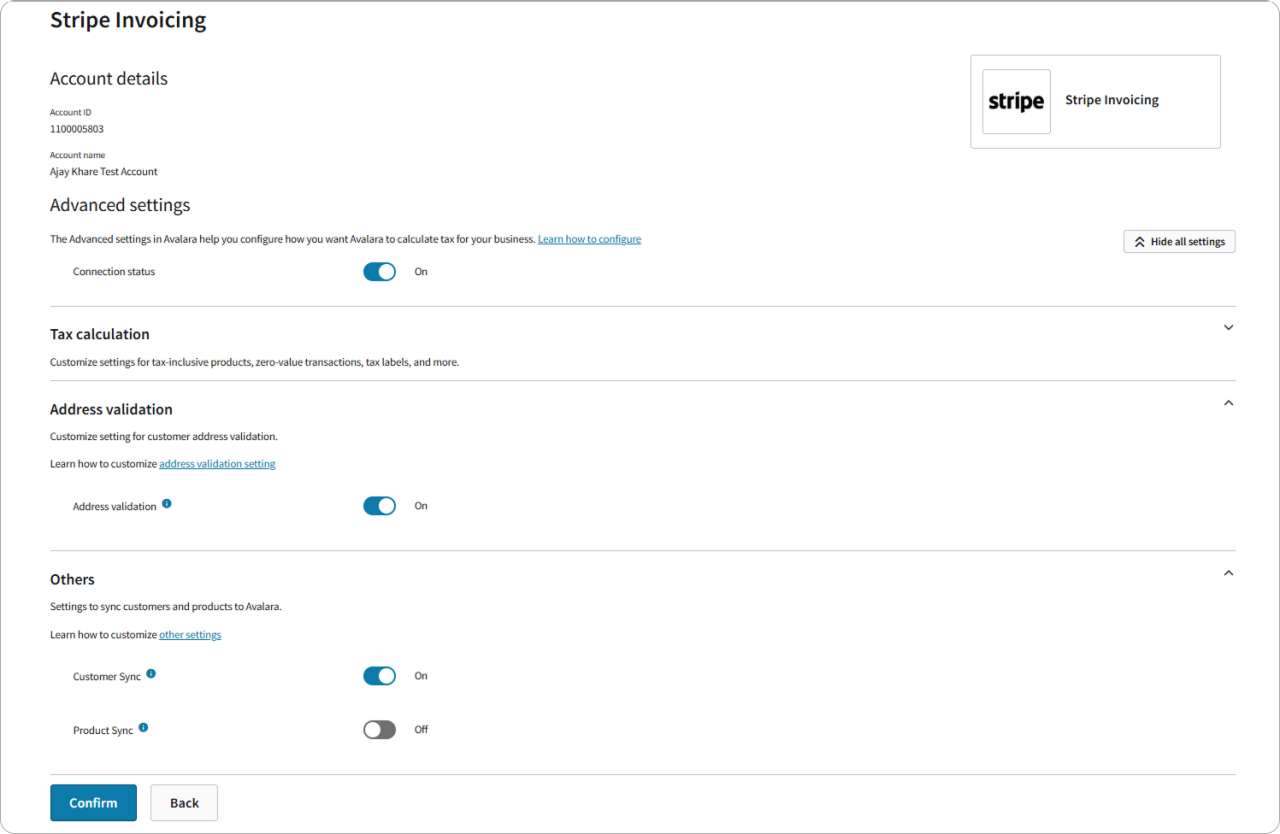This screenshot has width=1280, height=834.
Task: Click the info icon beside Address validation
Action: point(167,504)
